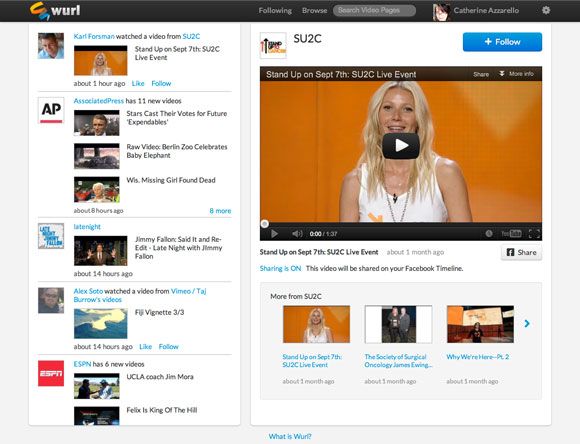The width and height of the screenshot is (580, 444).
Task: Click 'Wis. Missing Girl Found Dead' title
Action: 171,180
